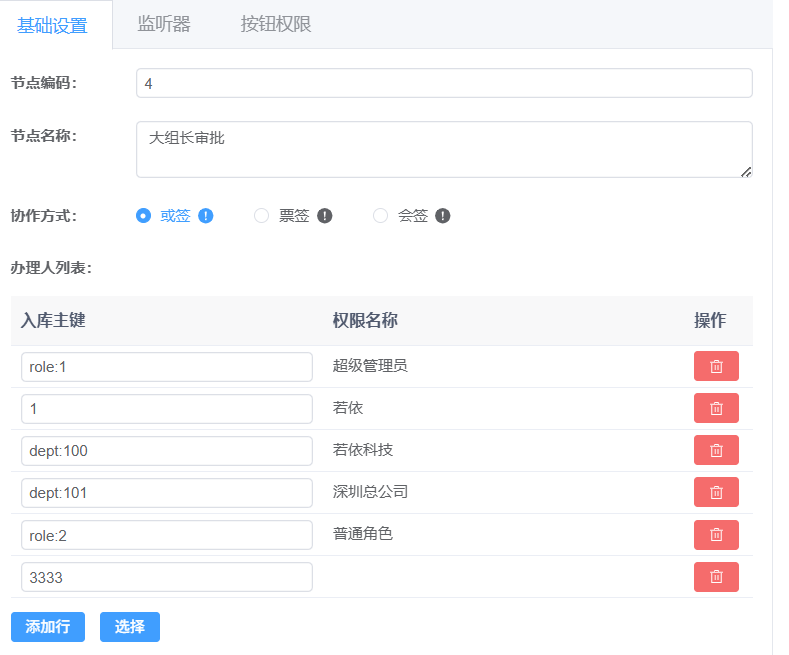Remove the dept:100 若依科技 row

(x=716, y=450)
